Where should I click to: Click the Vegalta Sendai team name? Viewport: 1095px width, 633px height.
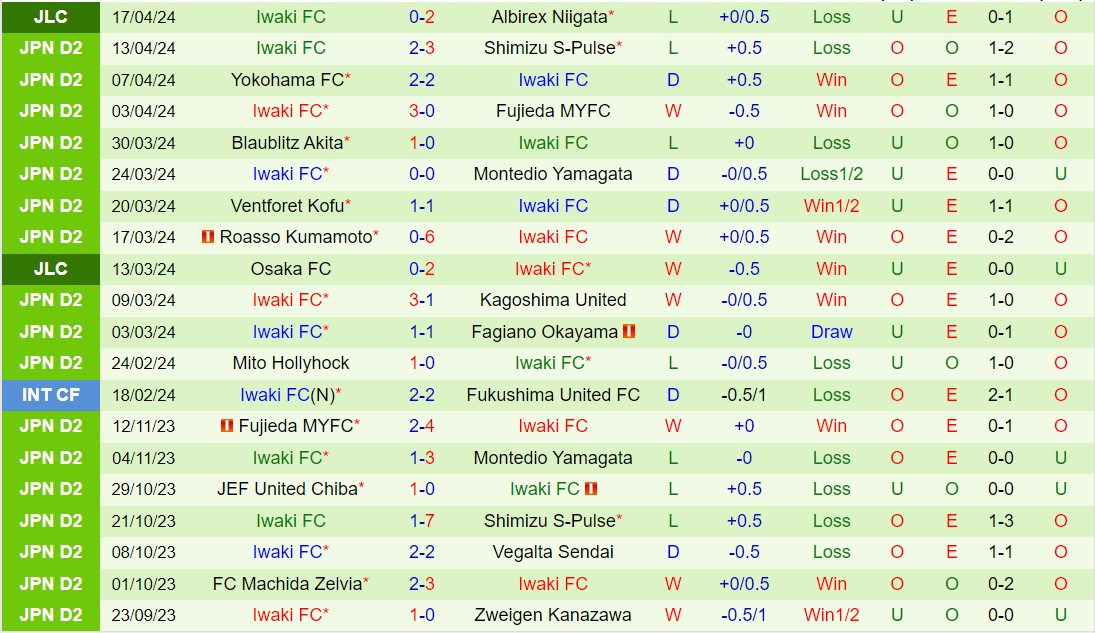(553, 552)
